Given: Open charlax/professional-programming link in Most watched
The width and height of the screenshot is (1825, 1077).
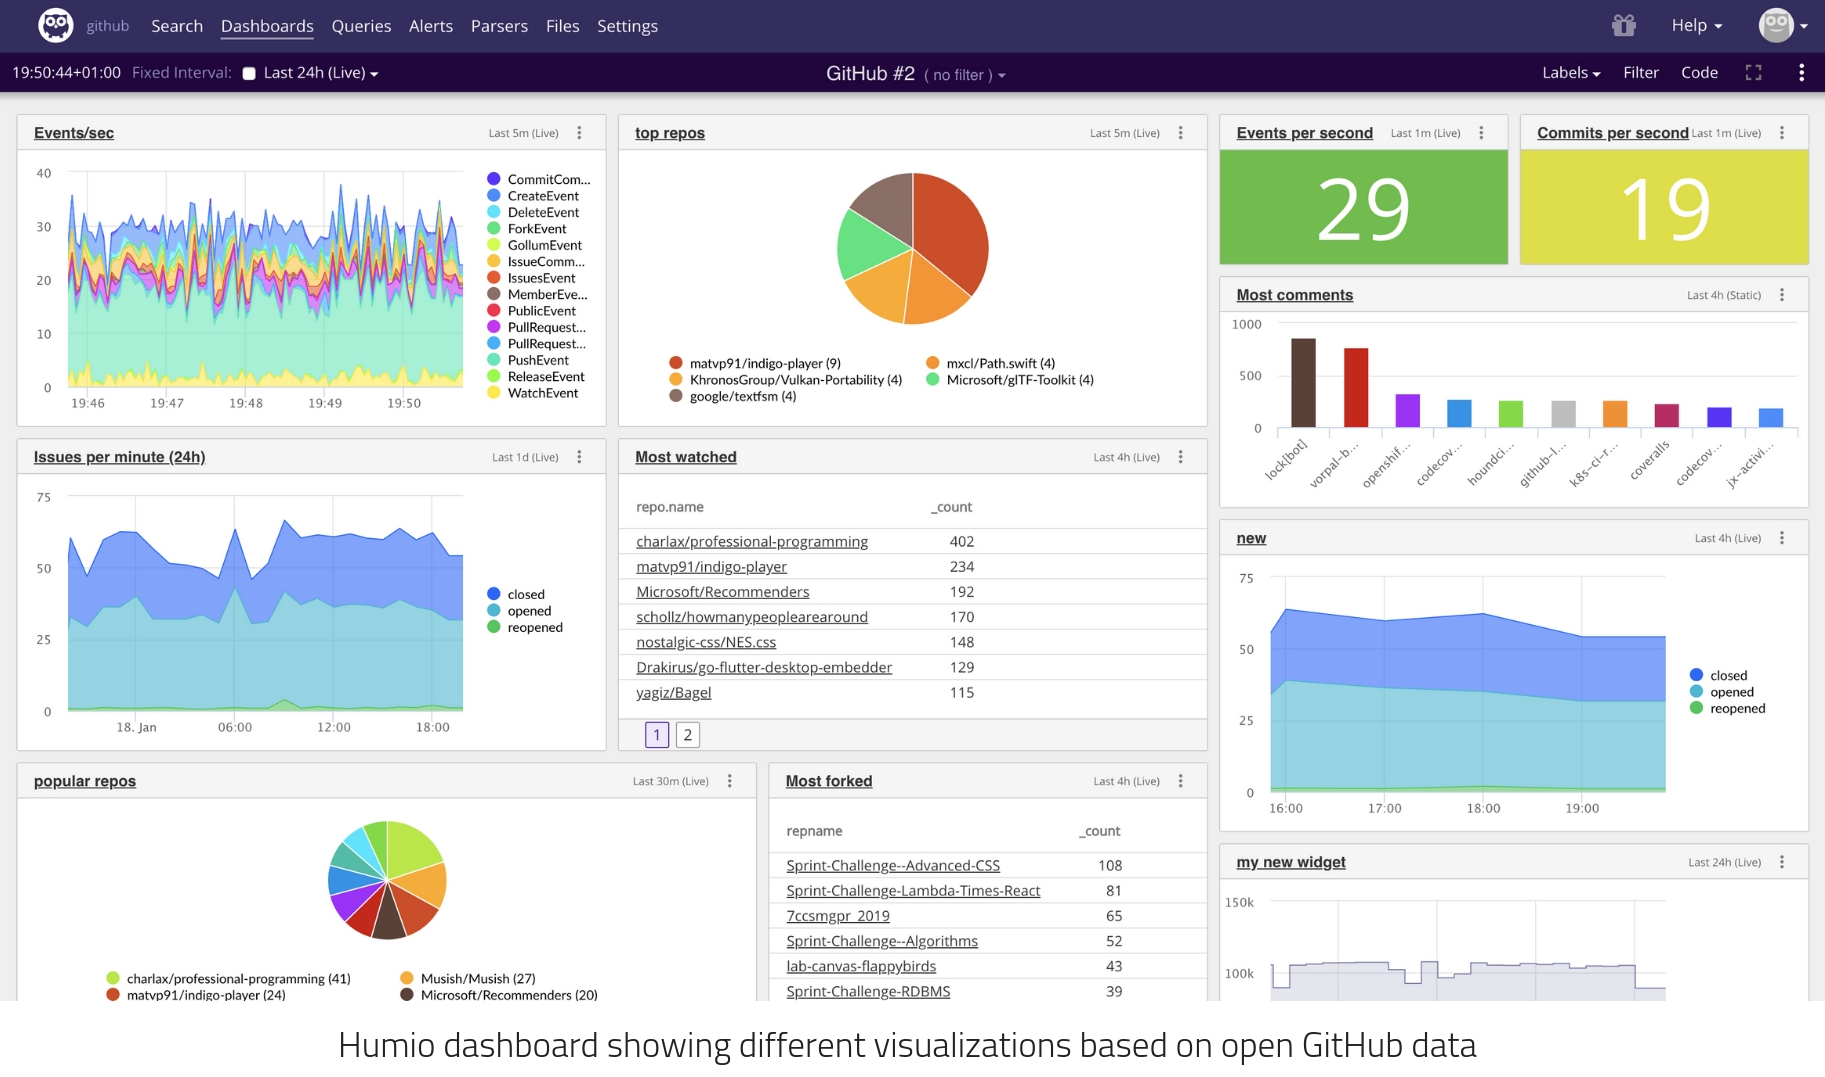Looking at the screenshot, I should click(752, 541).
